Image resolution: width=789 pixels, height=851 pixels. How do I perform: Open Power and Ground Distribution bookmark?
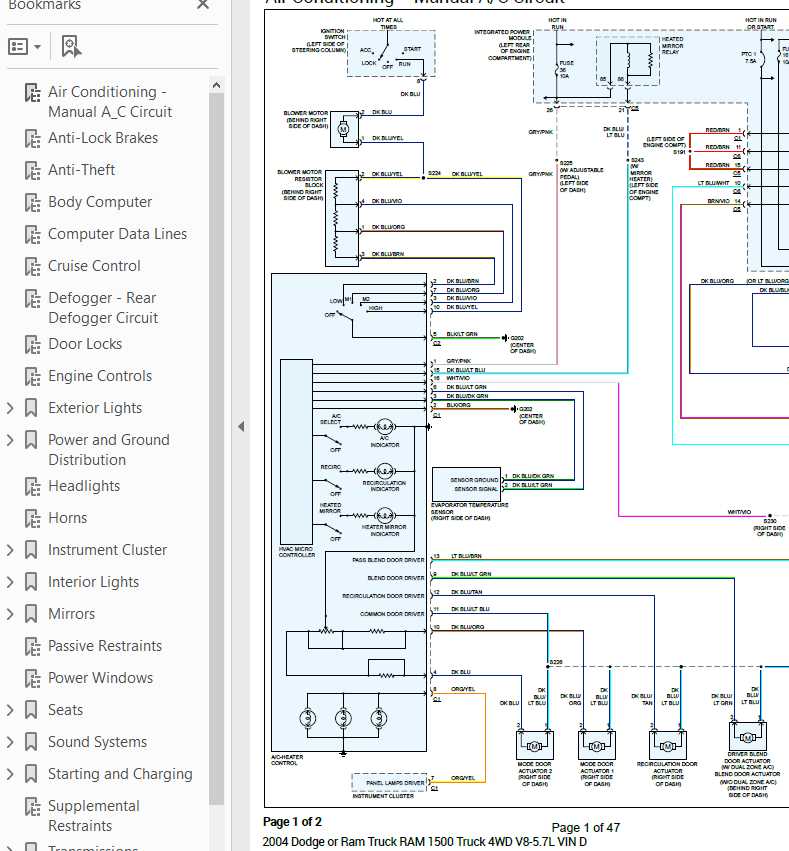109,450
